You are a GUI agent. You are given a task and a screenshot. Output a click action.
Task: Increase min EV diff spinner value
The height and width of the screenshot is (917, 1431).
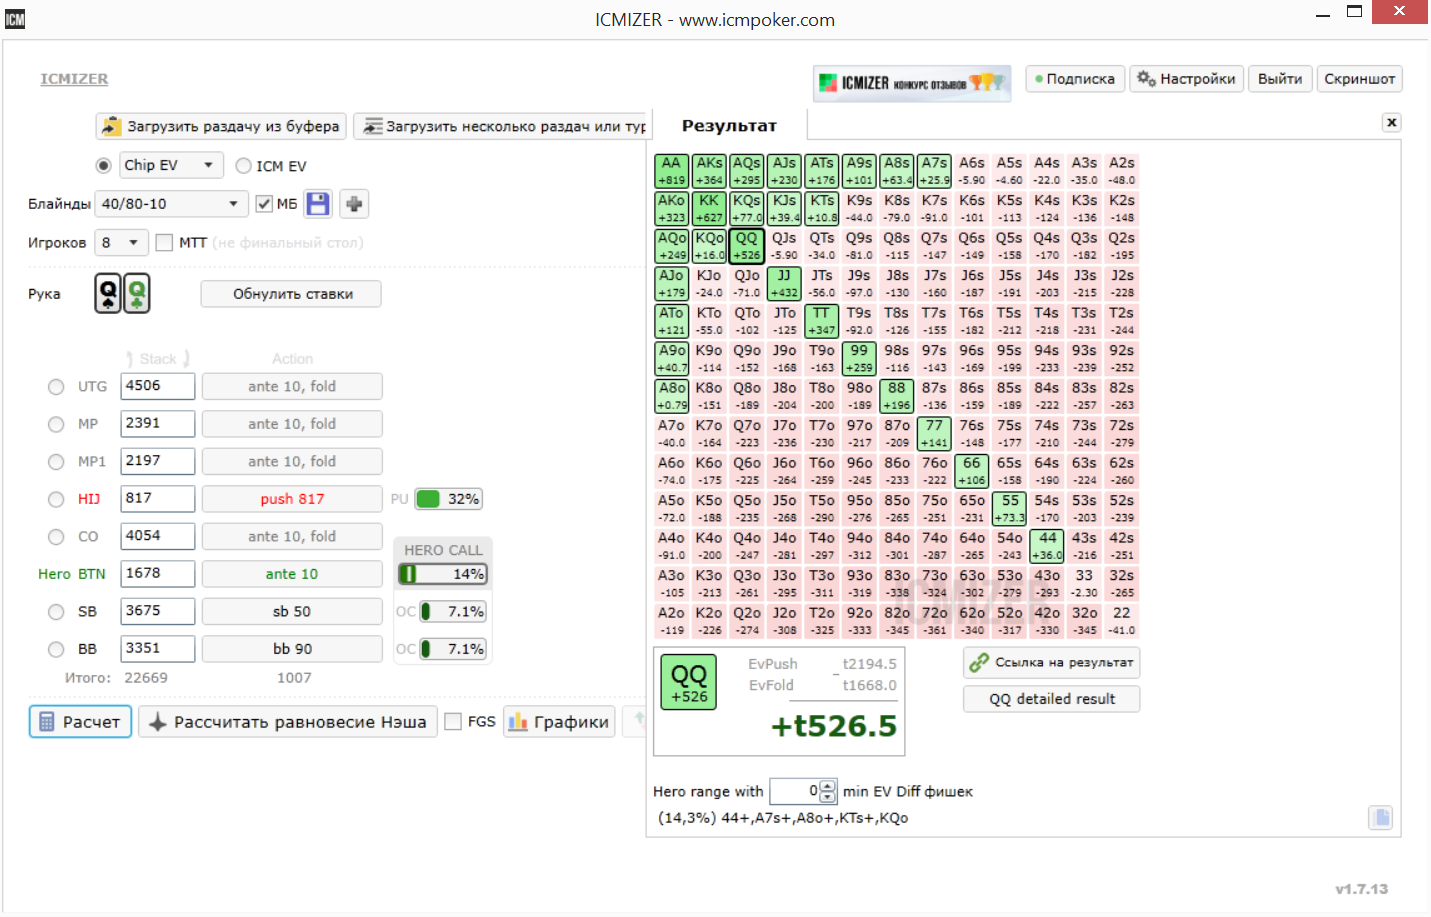click(828, 786)
